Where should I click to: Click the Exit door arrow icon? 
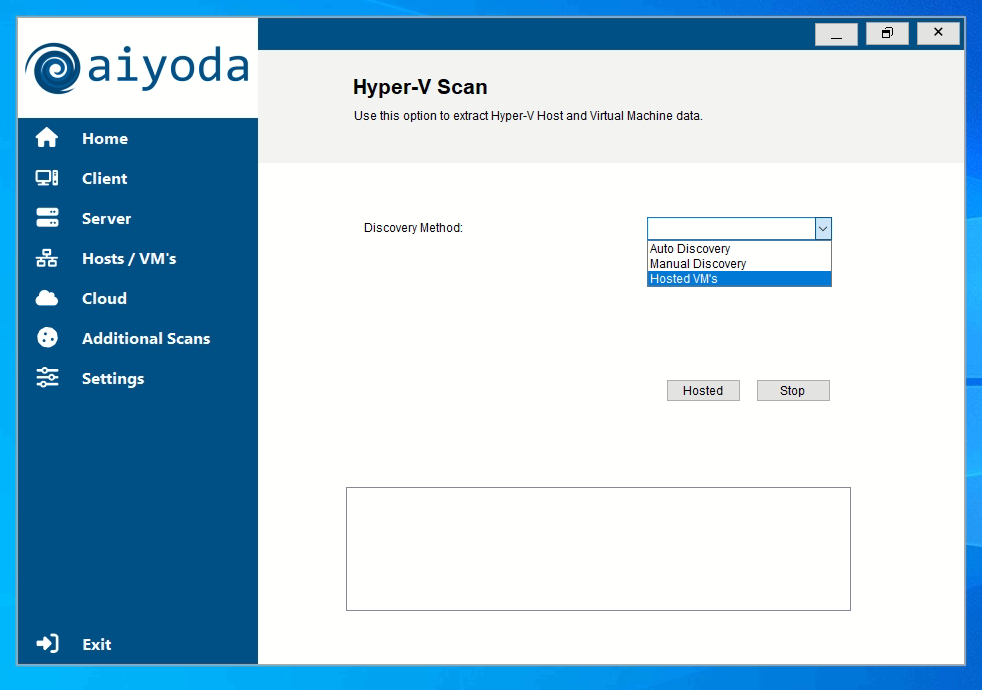pyautogui.click(x=47, y=644)
